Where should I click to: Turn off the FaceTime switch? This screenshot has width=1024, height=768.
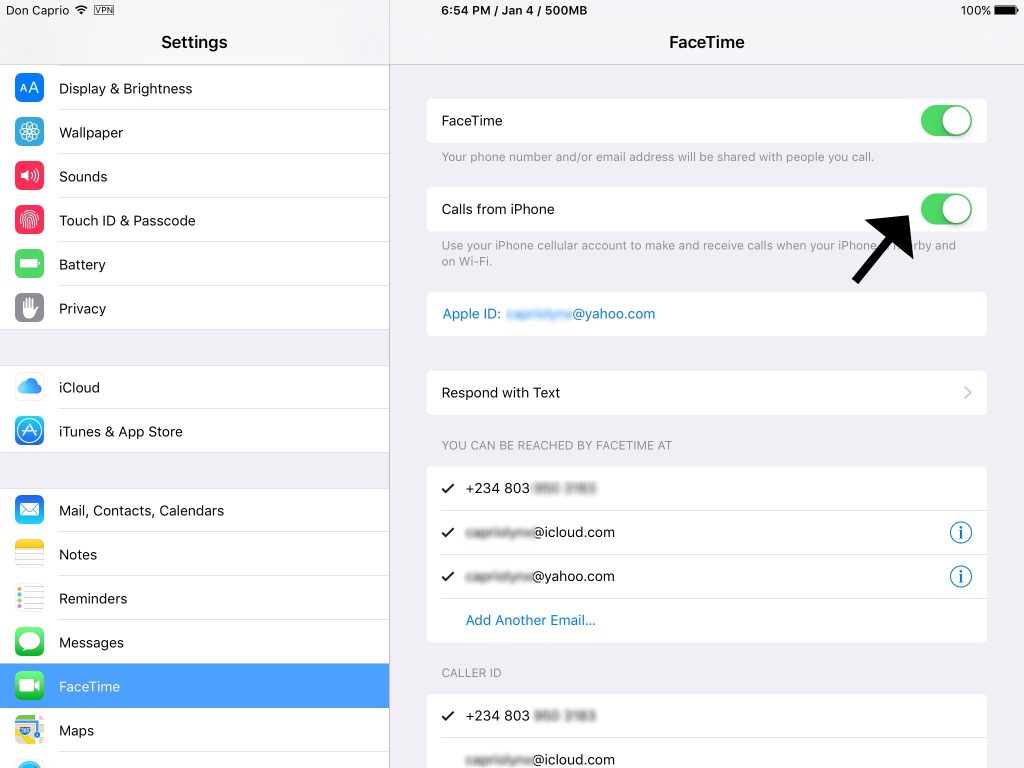pyautogui.click(x=946, y=121)
